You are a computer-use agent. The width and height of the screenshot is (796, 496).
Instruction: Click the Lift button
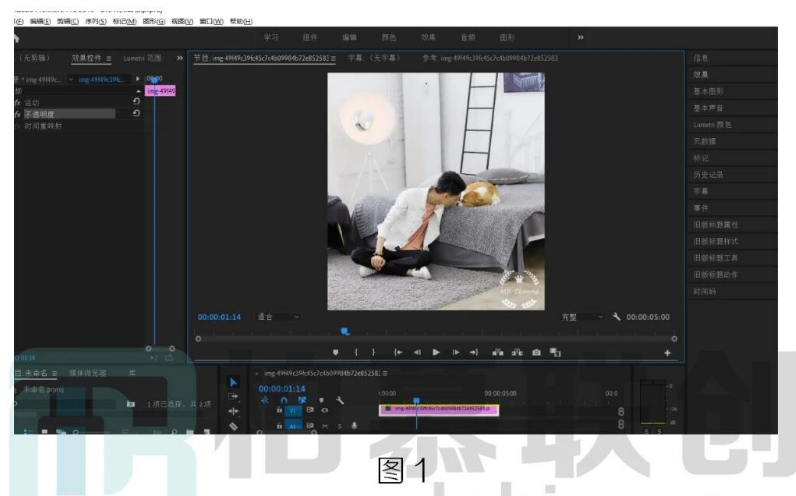pos(498,352)
